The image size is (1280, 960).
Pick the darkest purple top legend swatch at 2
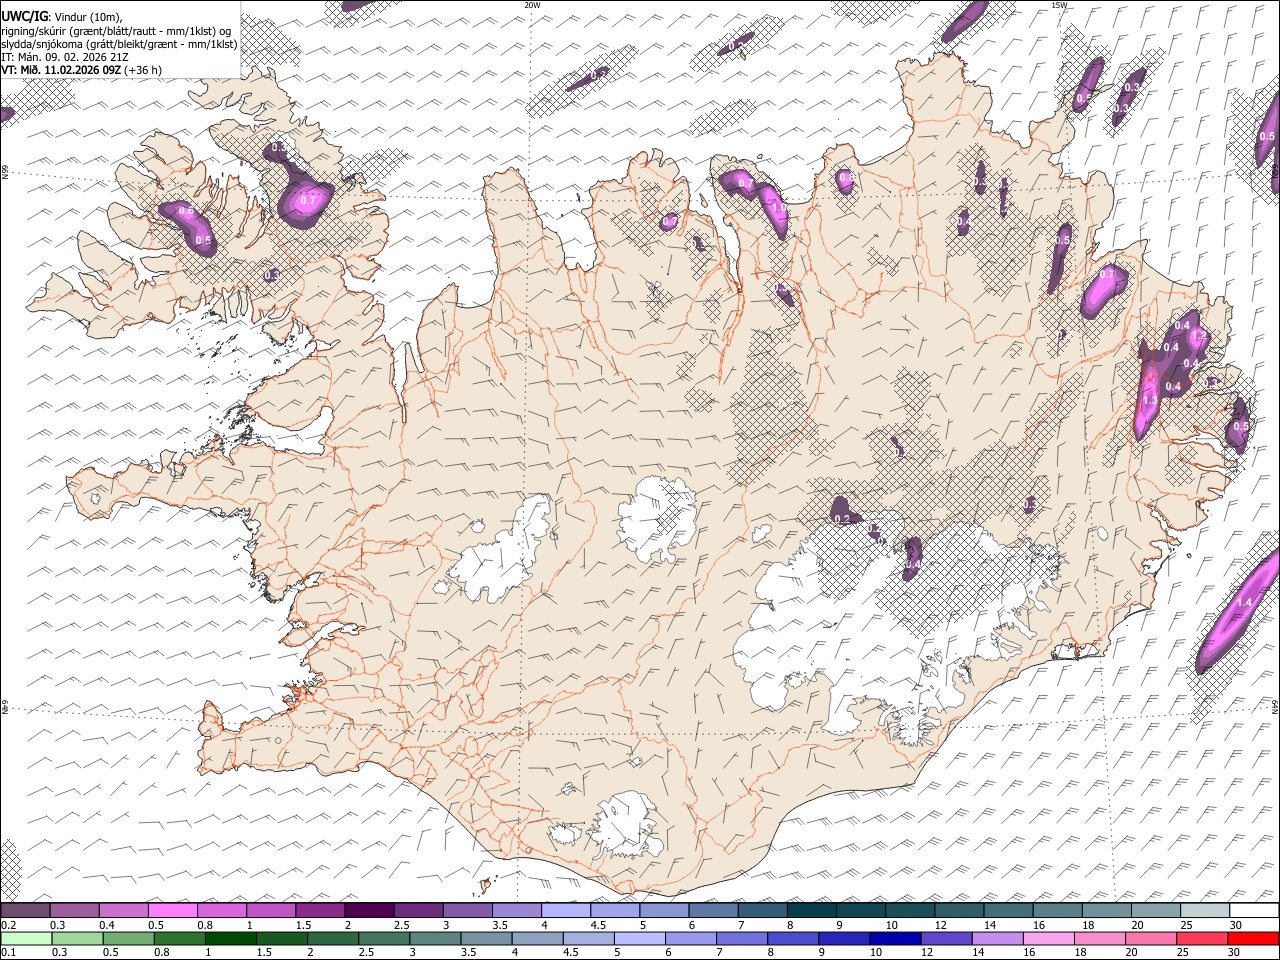[368, 910]
